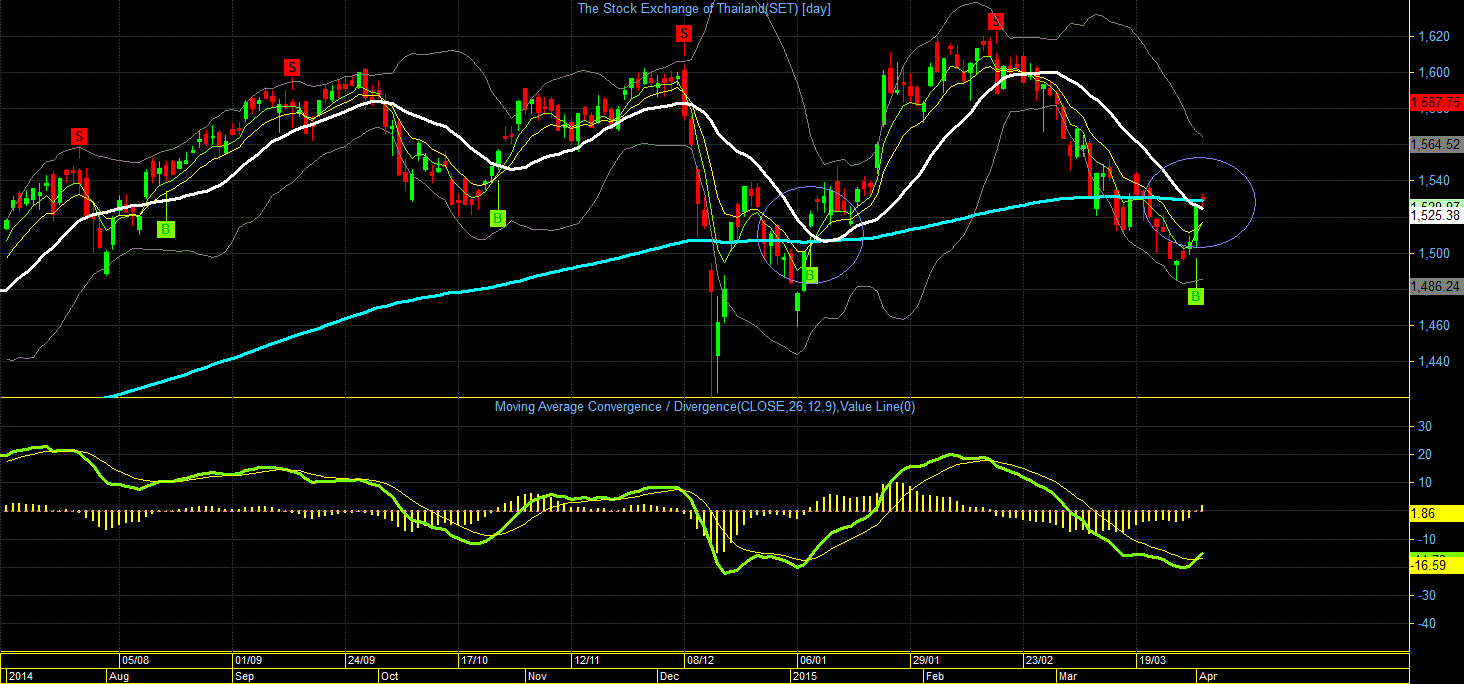Click the 1,500 price axis value

(1435, 253)
